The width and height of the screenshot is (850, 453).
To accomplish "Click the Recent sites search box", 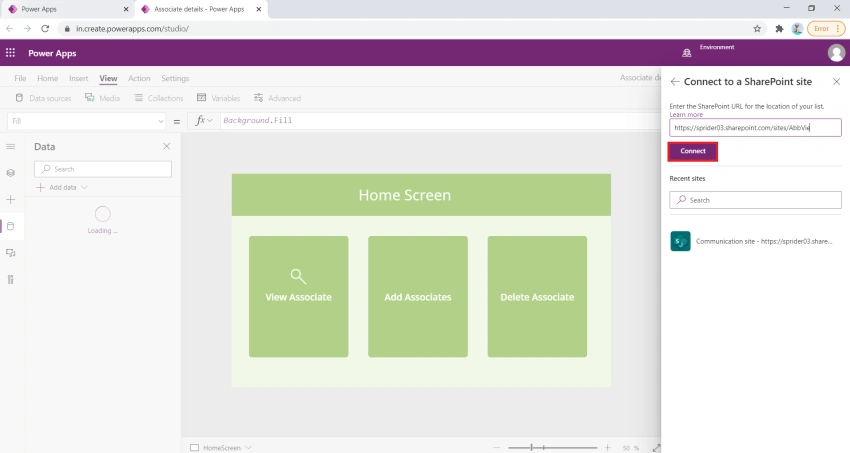I will coord(755,200).
